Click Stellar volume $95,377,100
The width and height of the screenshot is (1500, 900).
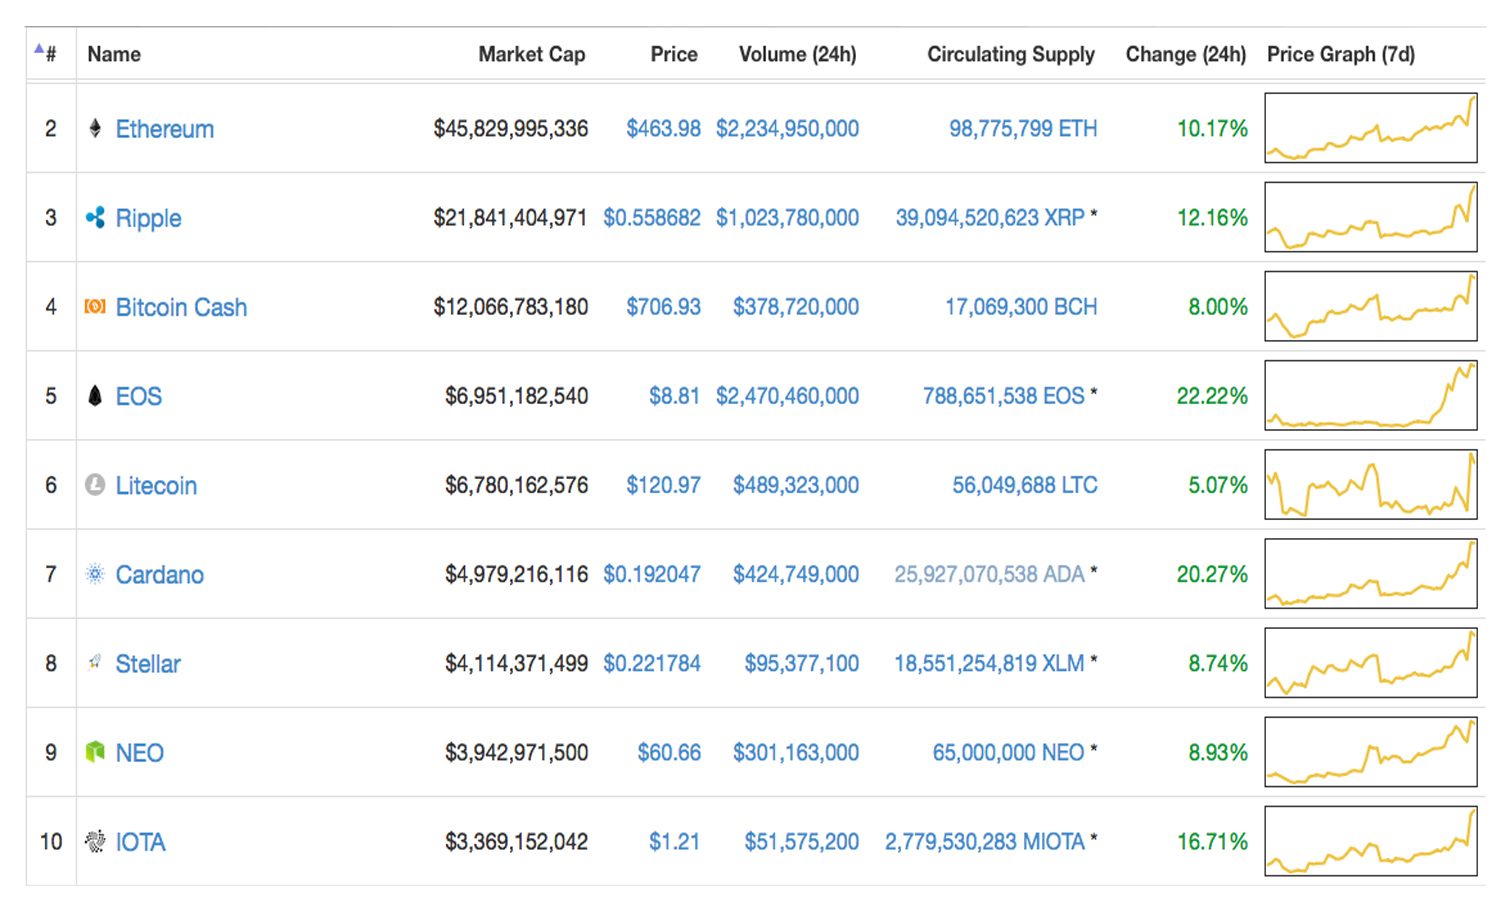coord(801,662)
